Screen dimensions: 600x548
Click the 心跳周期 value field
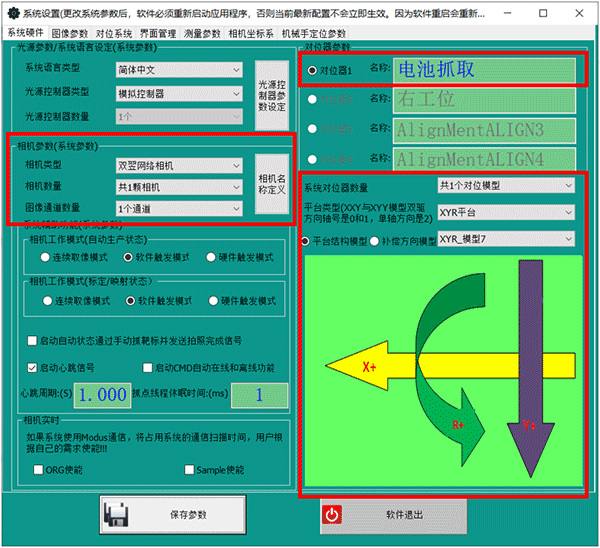[103, 395]
